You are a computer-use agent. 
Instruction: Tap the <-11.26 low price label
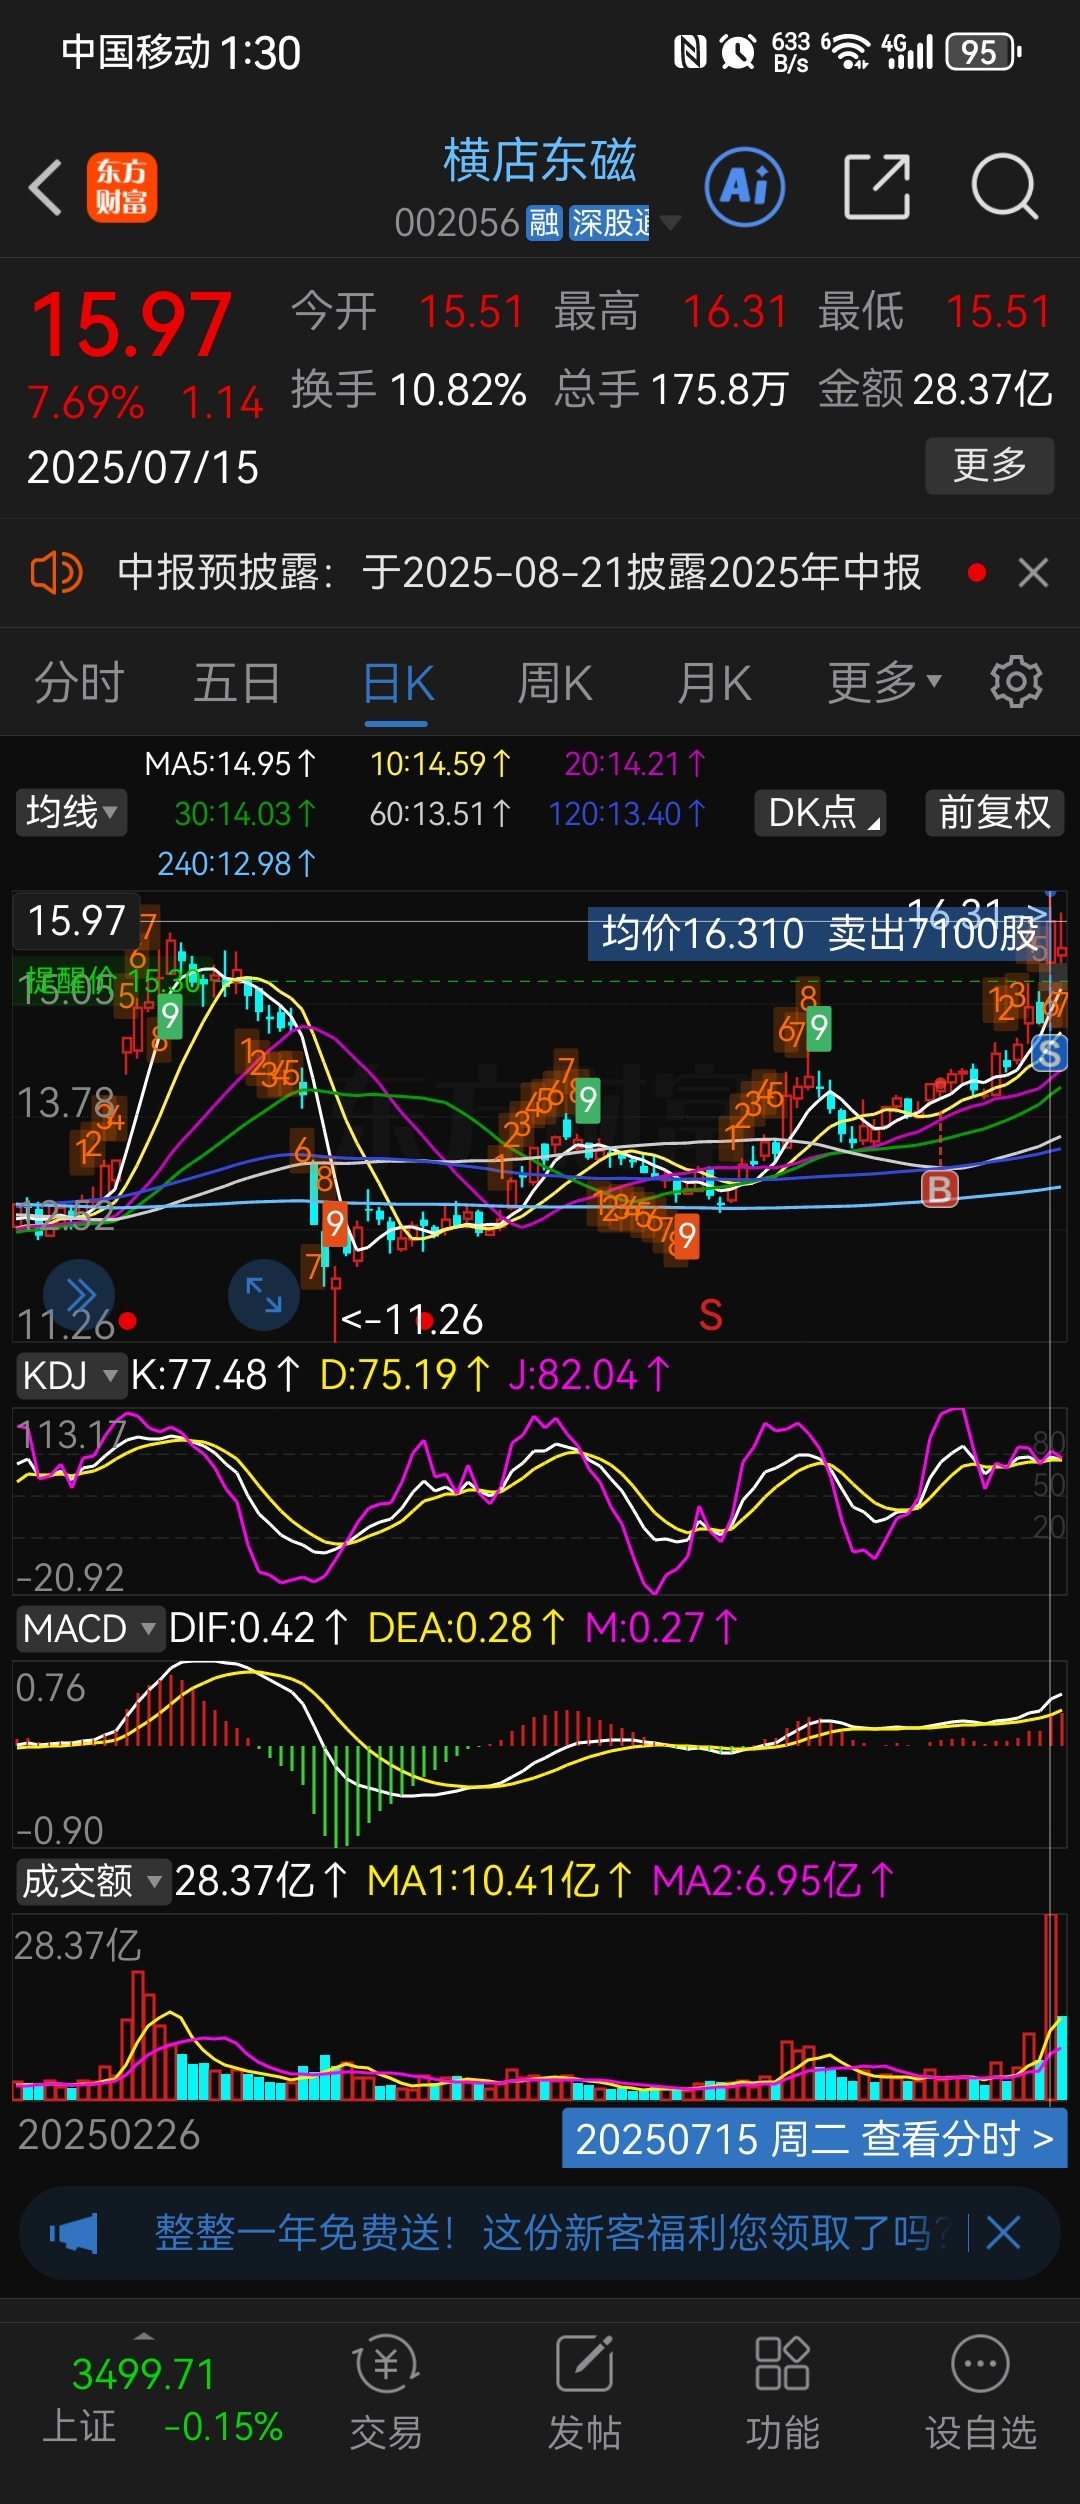(x=412, y=1320)
